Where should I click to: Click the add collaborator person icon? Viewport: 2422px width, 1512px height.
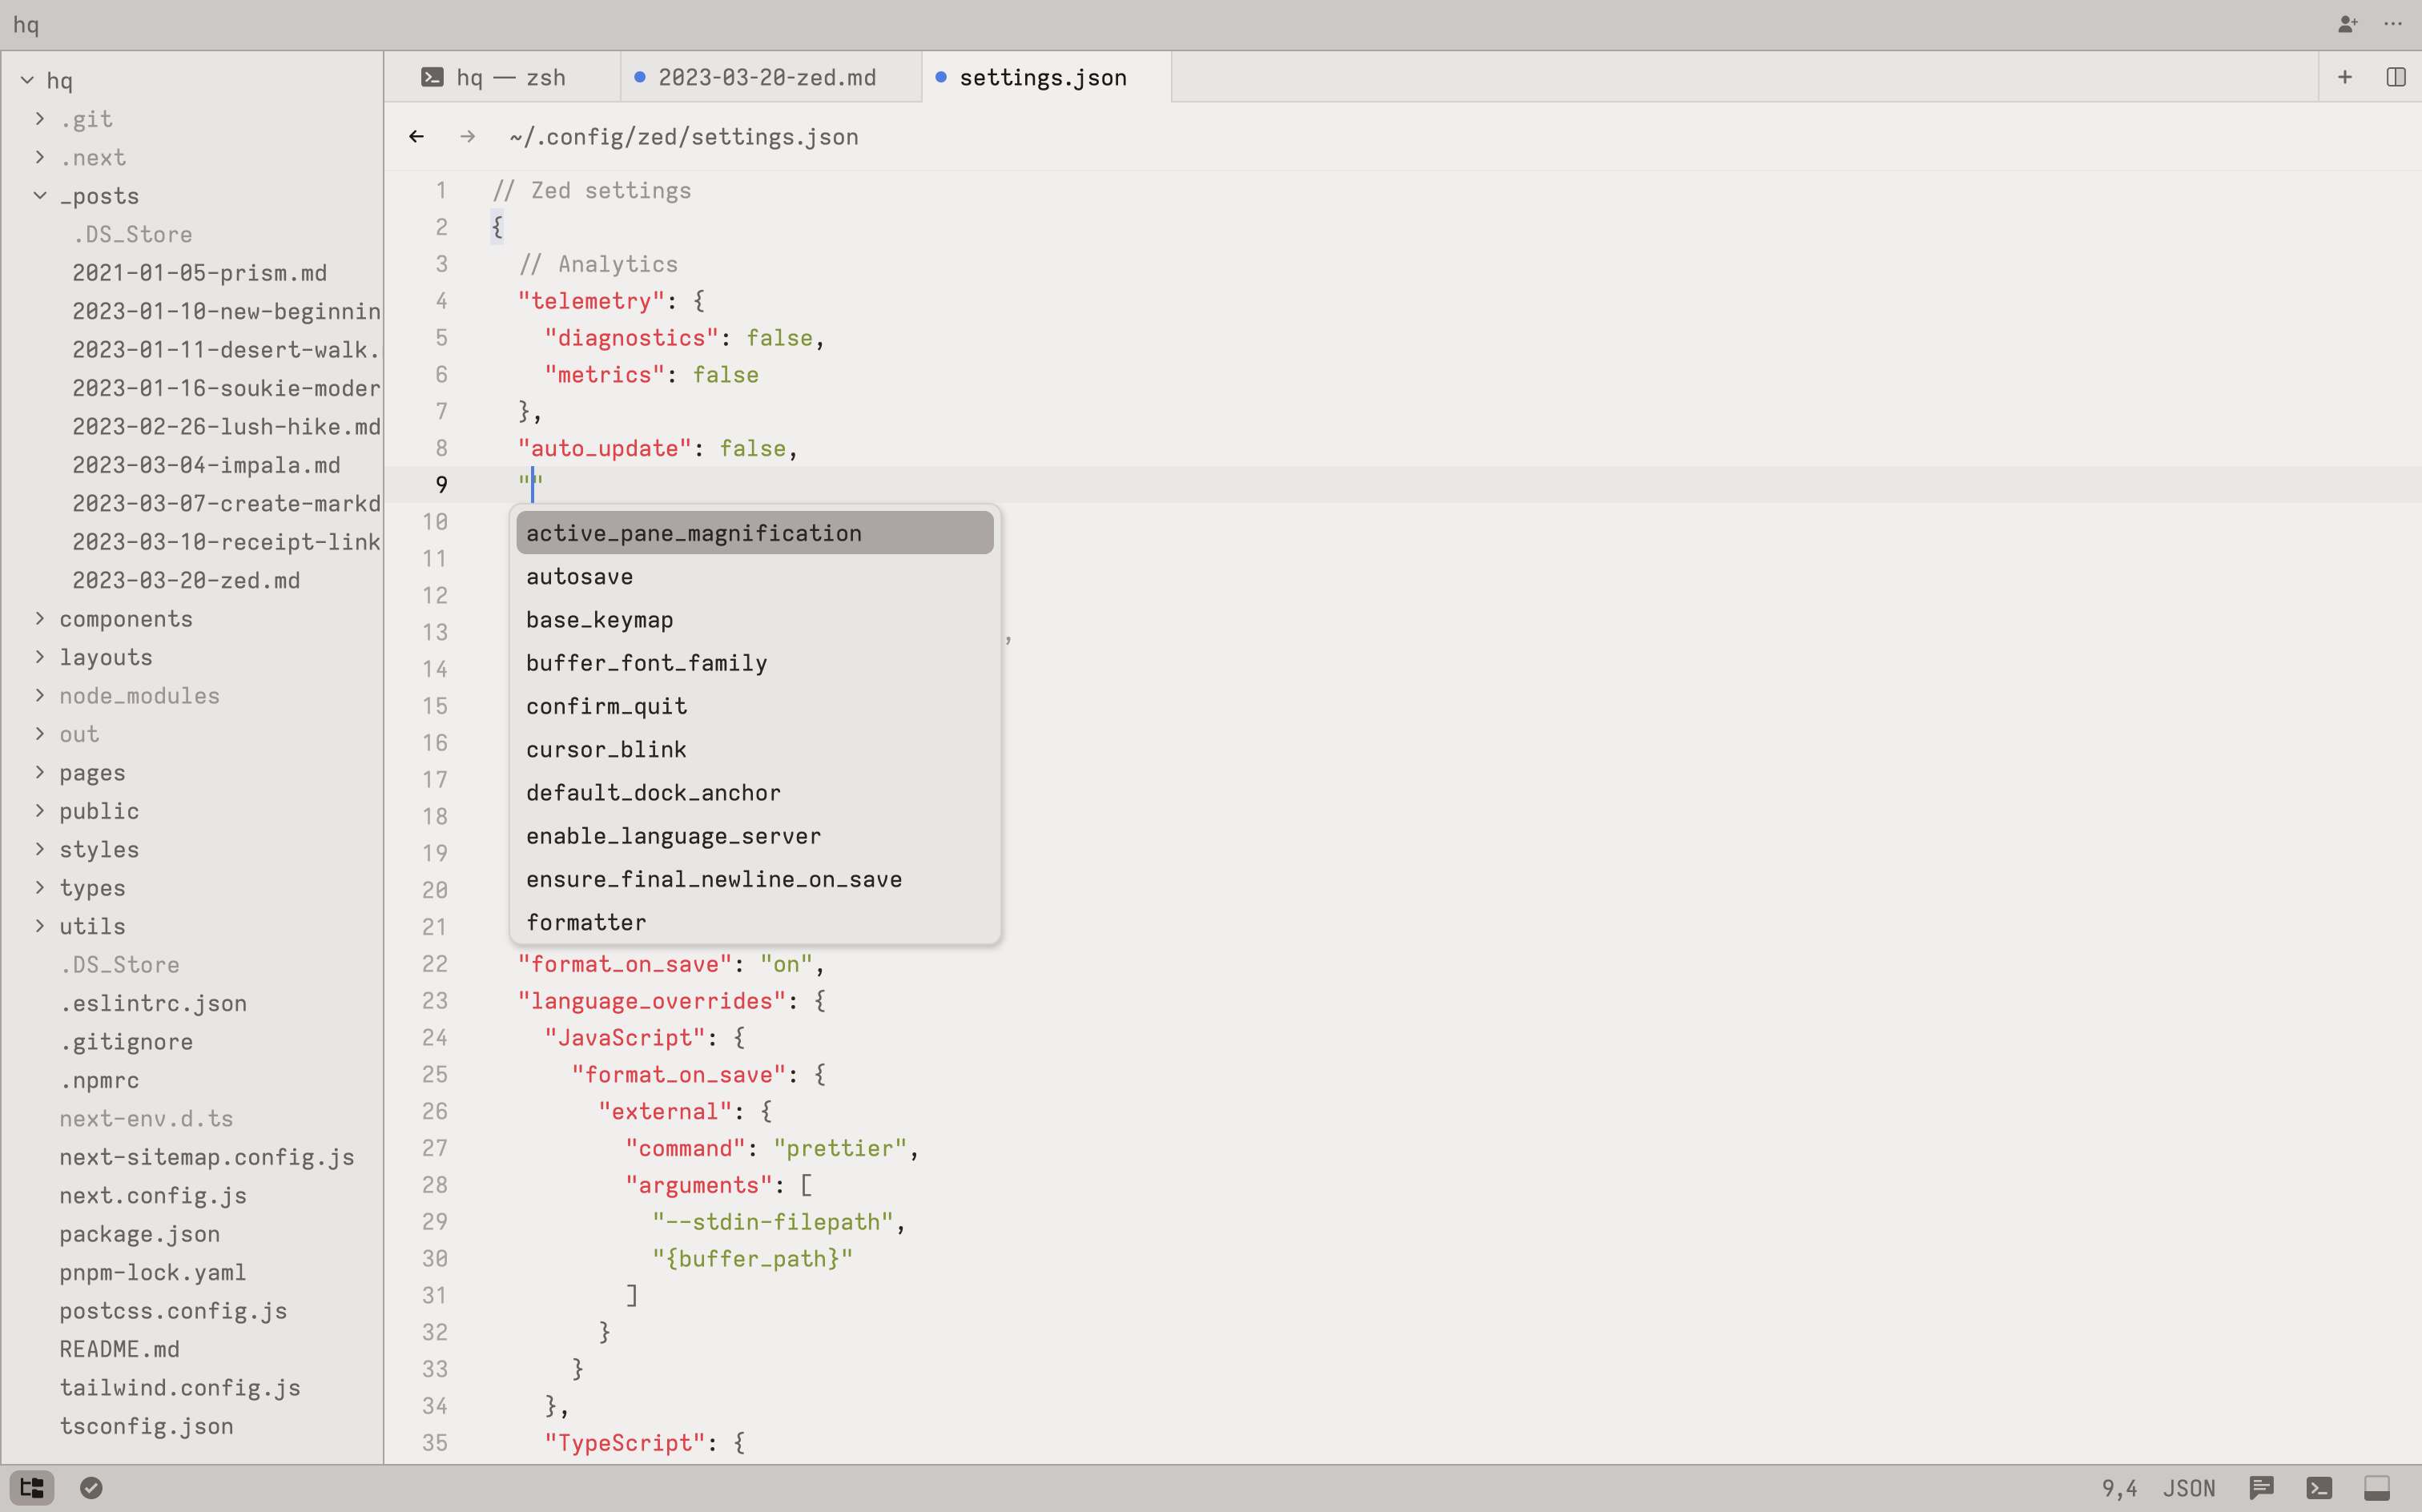click(x=2347, y=24)
